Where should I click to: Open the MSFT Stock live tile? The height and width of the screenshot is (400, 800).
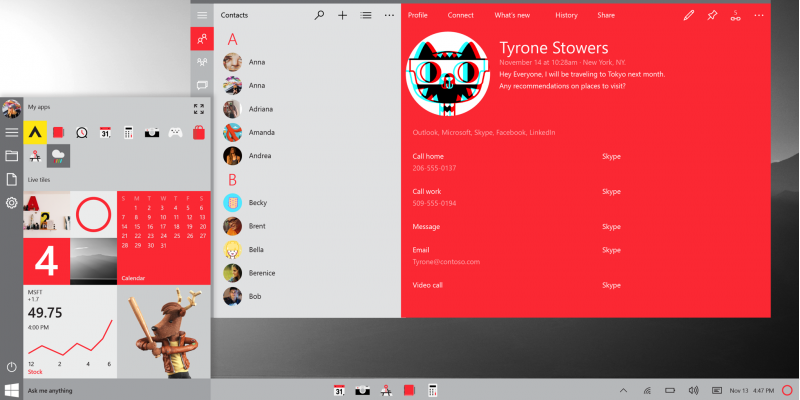click(70, 332)
